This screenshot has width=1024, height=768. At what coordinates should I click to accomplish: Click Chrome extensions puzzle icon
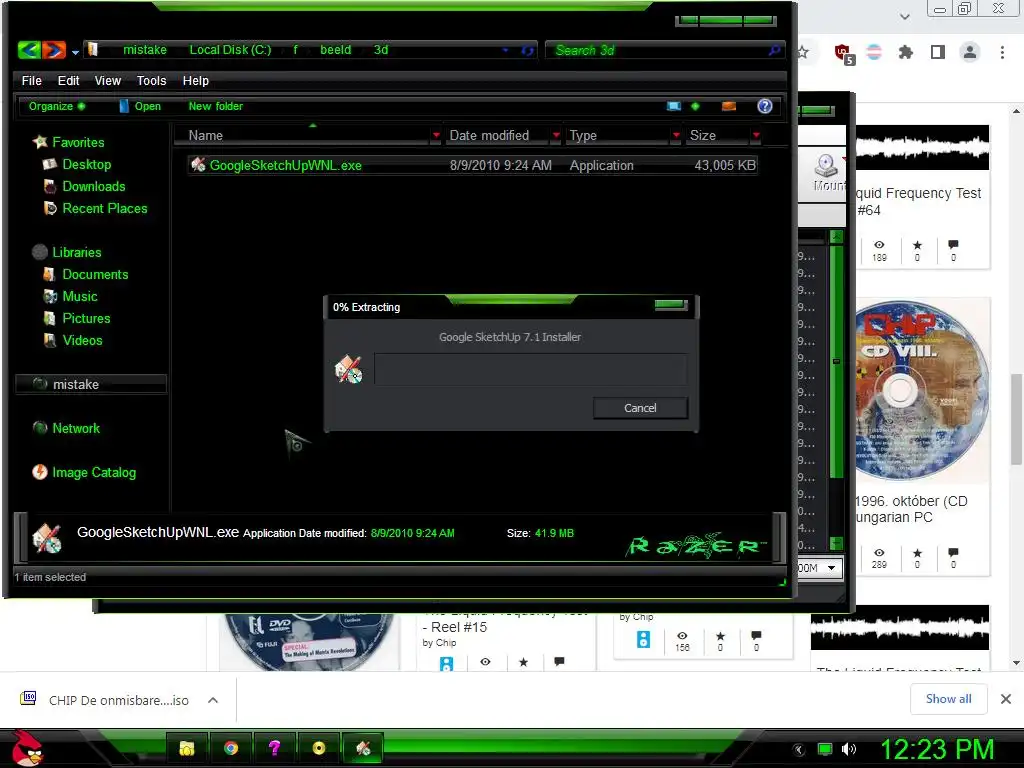point(905,52)
